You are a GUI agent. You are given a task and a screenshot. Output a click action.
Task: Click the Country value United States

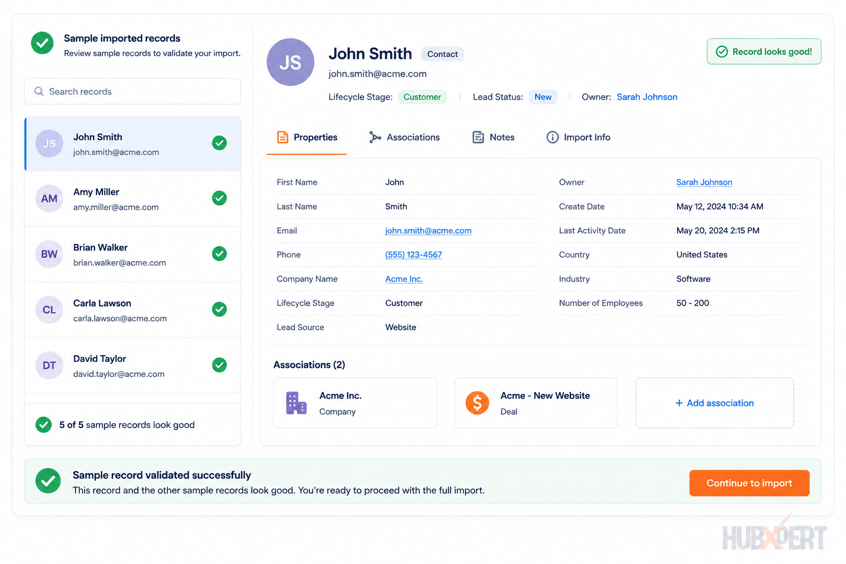701,255
